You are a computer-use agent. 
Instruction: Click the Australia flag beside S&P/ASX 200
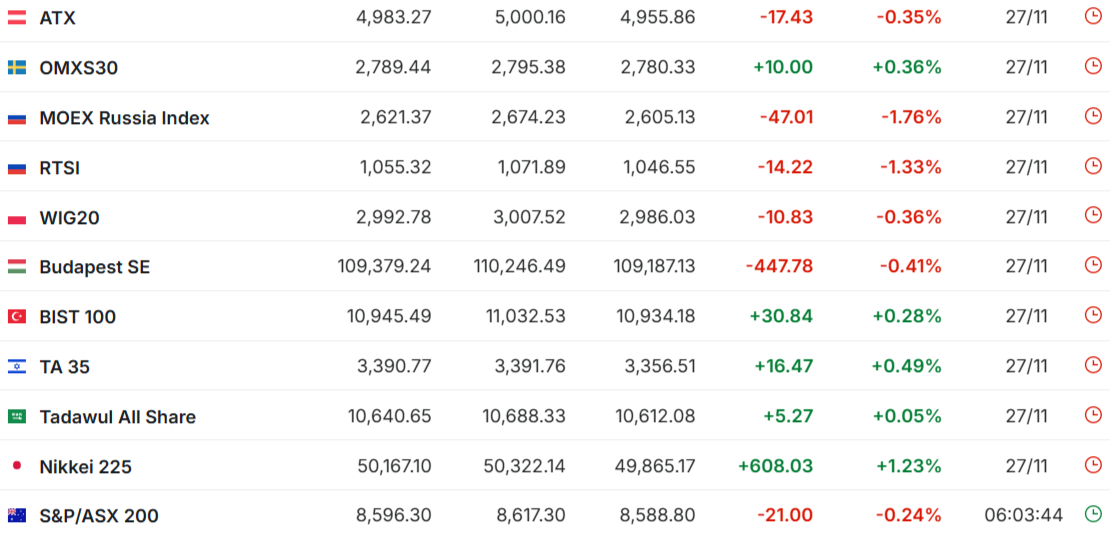coord(17,516)
